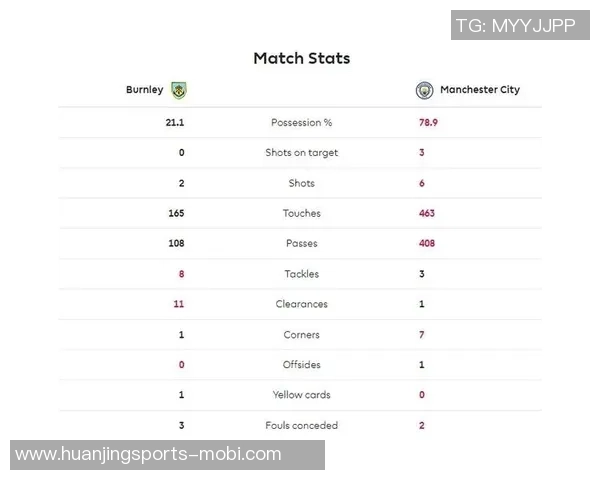Select the Burnley team name
Screen dimensions: 600x480
click(144, 90)
